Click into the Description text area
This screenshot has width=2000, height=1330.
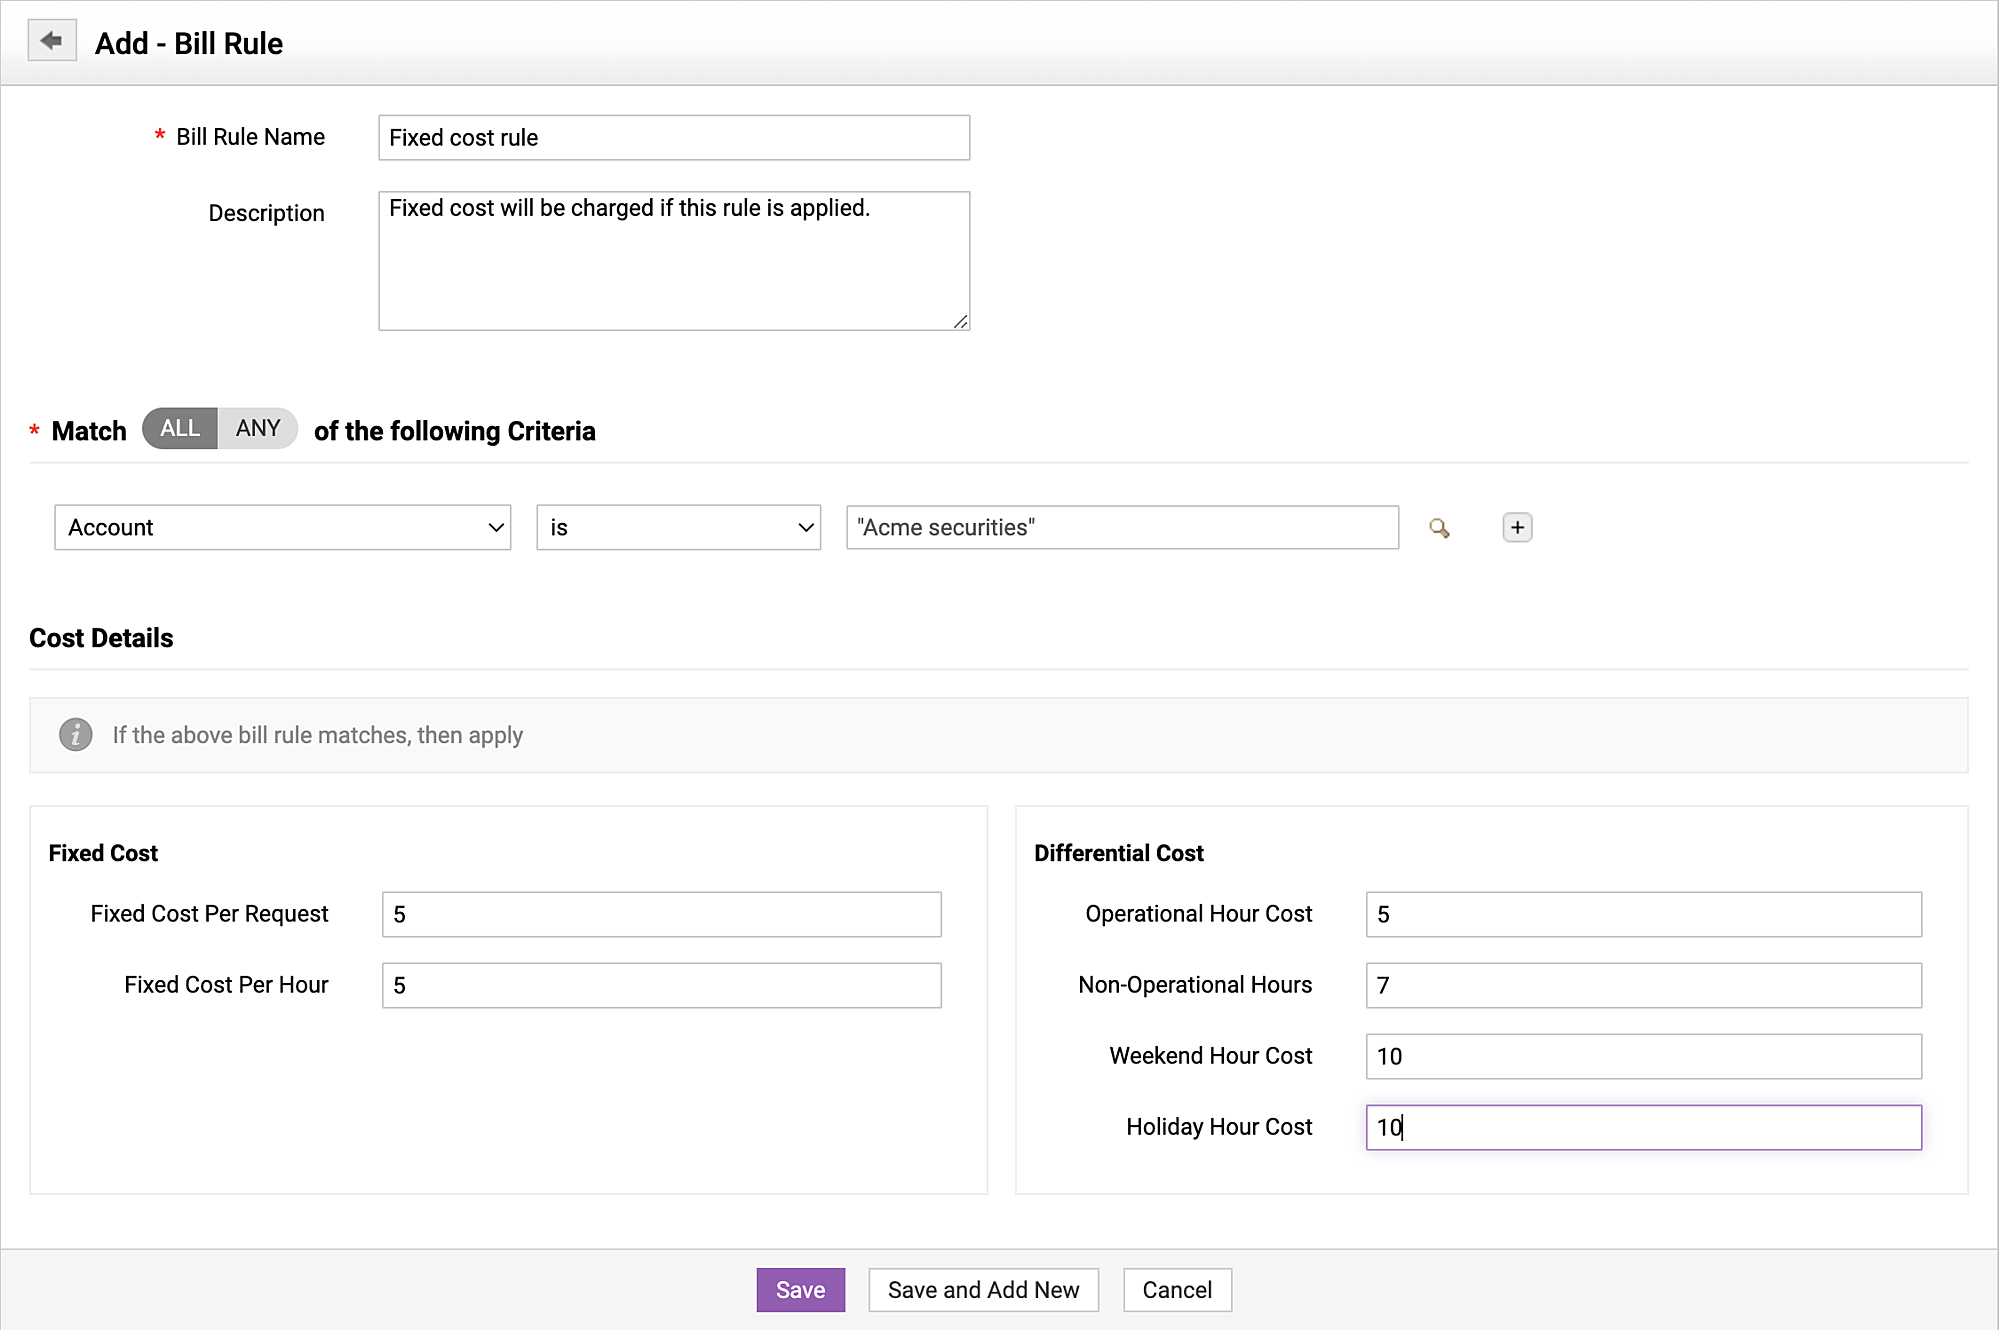674,261
